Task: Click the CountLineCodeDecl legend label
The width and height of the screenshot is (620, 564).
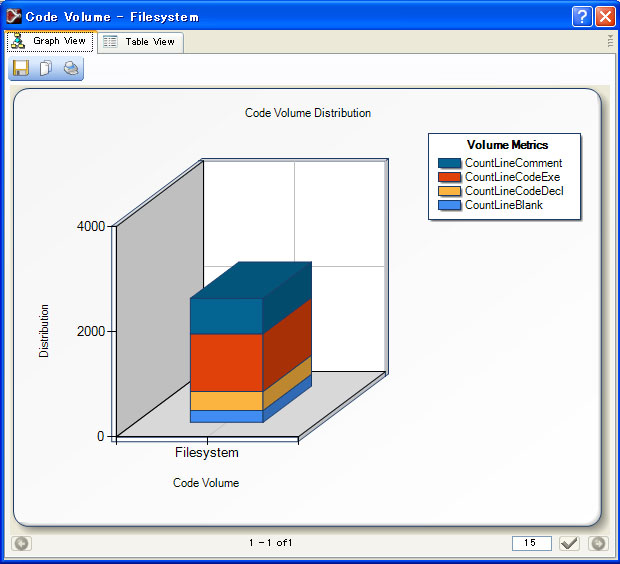Action: click(514, 191)
